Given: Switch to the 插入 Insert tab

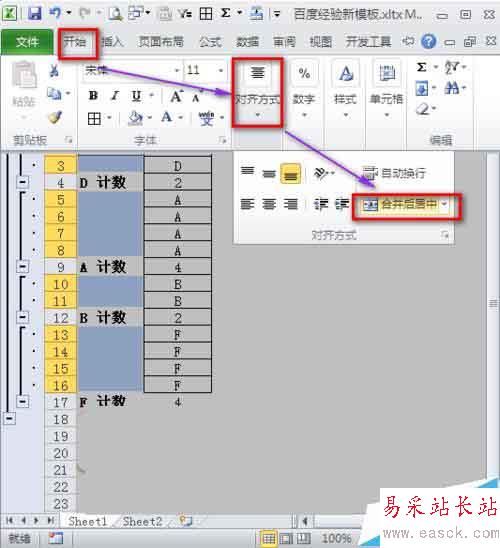Looking at the screenshot, I should tap(113, 42).
